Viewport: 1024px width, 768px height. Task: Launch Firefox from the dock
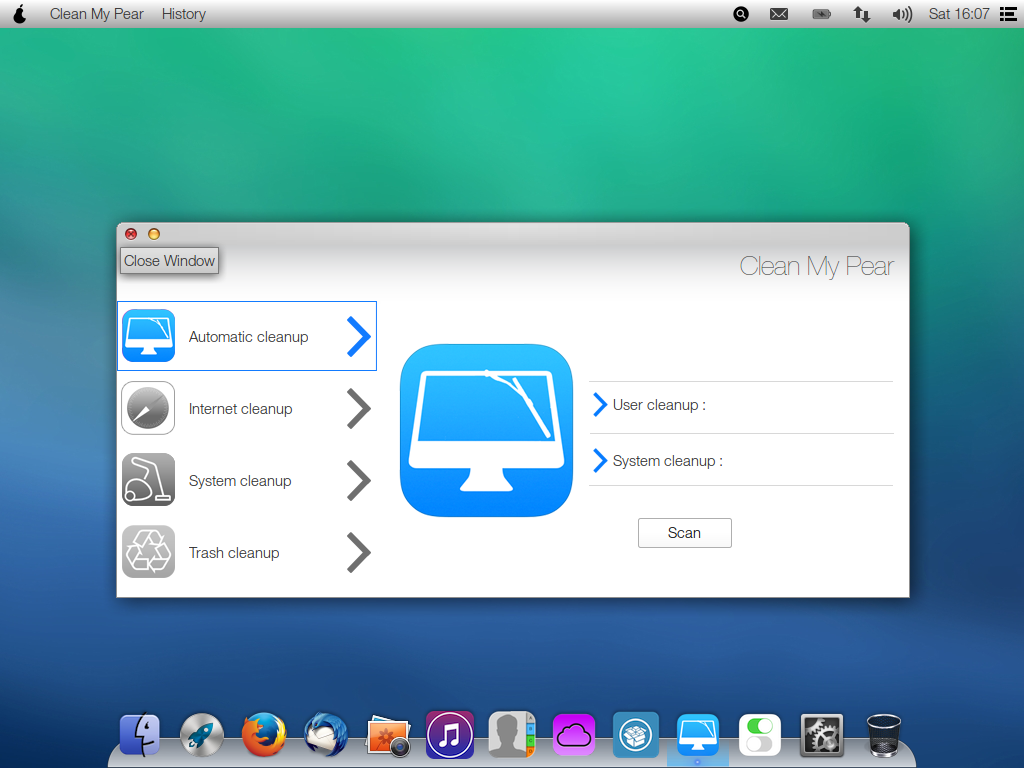click(264, 735)
